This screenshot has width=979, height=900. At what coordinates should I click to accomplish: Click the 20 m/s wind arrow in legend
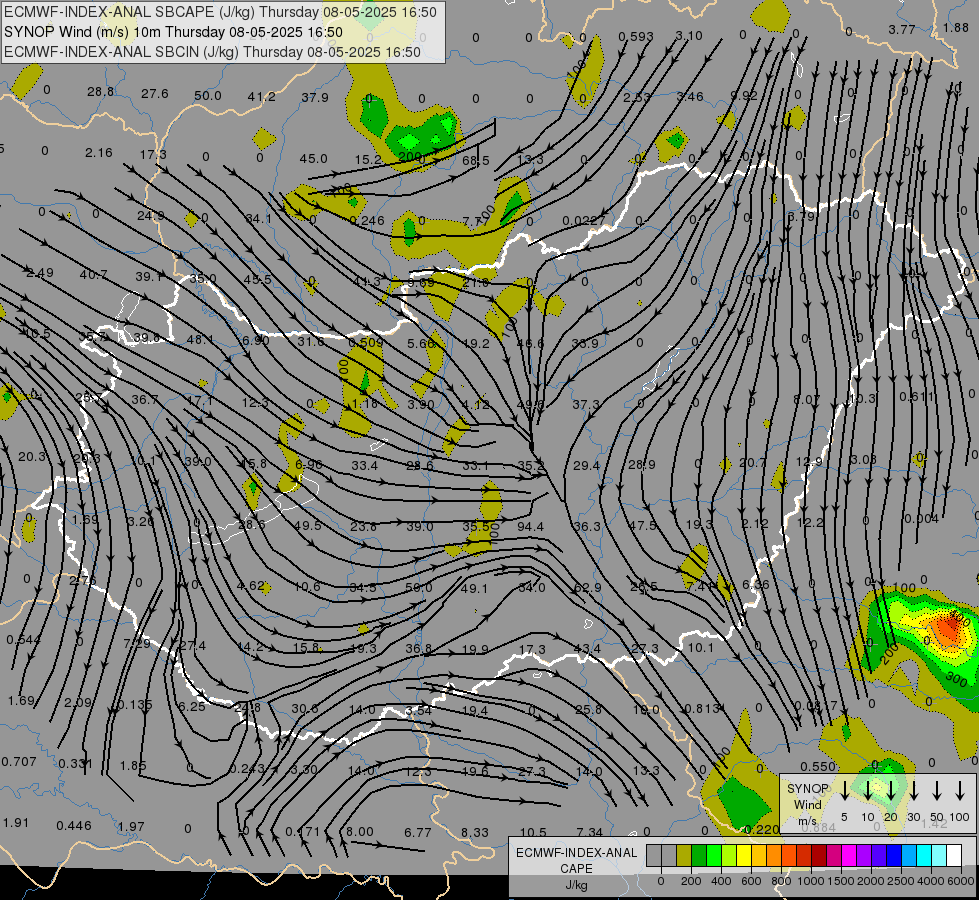890,791
